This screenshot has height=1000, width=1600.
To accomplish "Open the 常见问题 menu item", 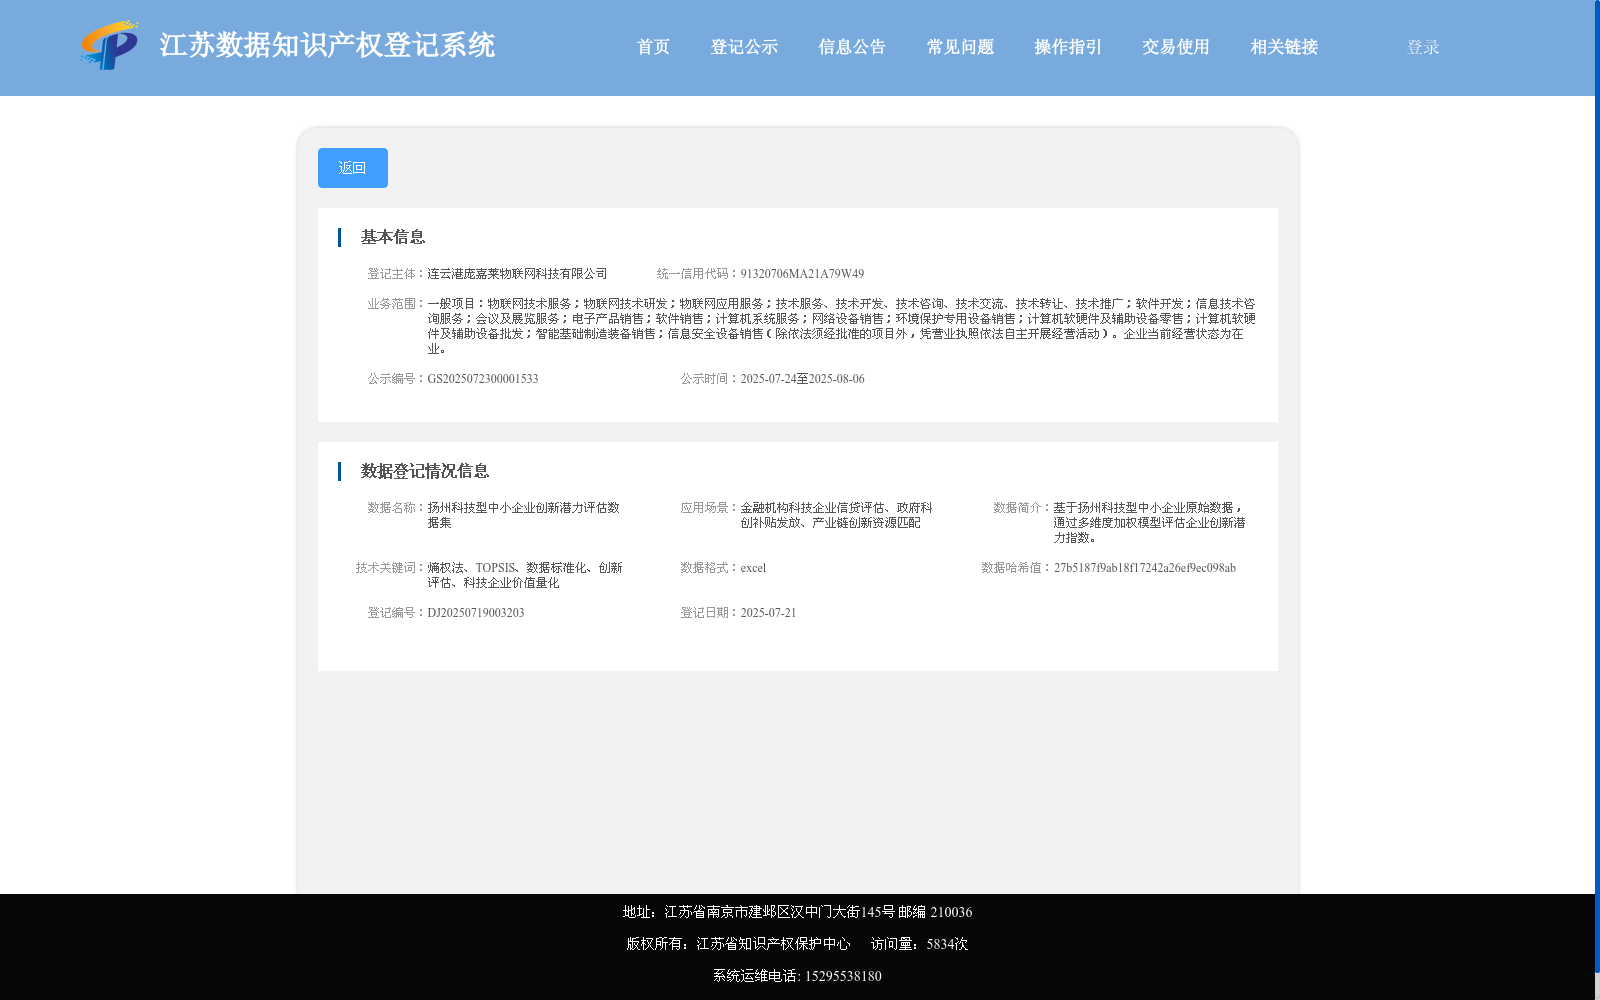I will 960,47.
